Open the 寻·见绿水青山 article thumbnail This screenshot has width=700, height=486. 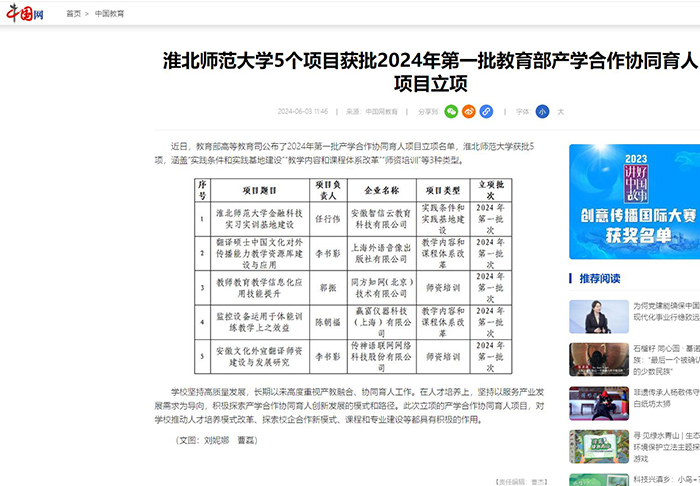point(598,445)
